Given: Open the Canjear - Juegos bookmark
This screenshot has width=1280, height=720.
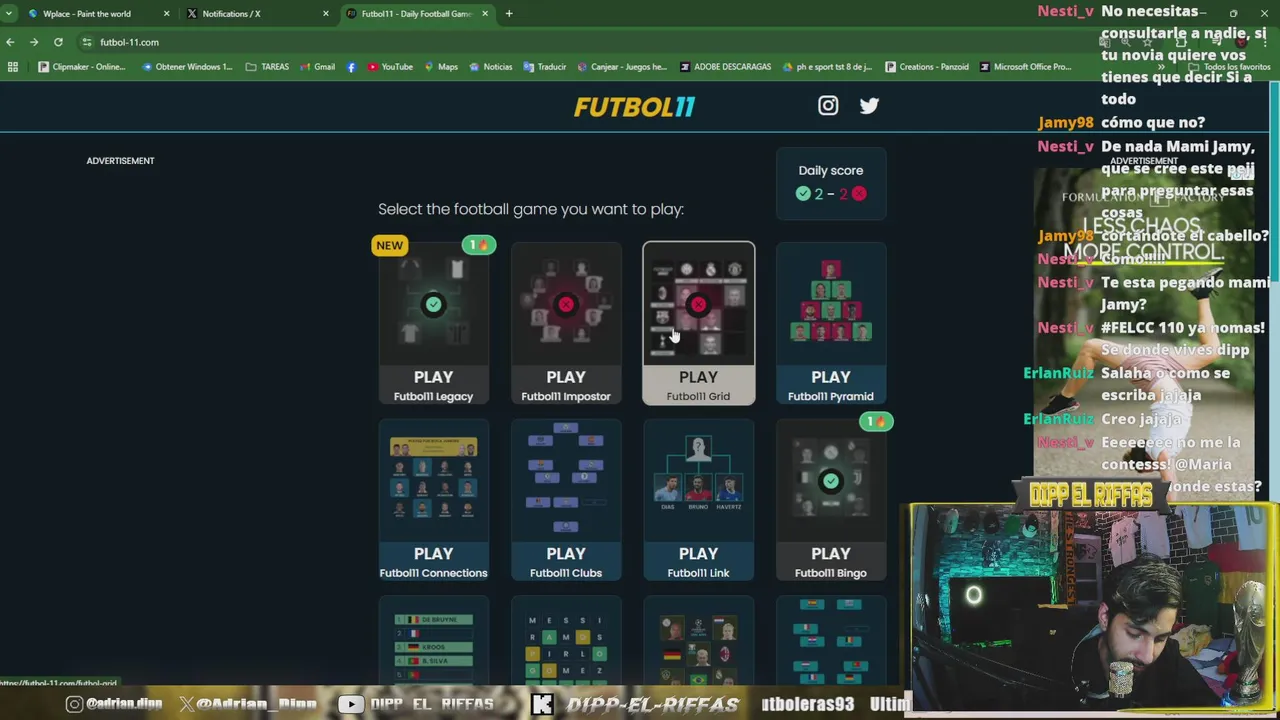Looking at the screenshot, I should point(621,67).
